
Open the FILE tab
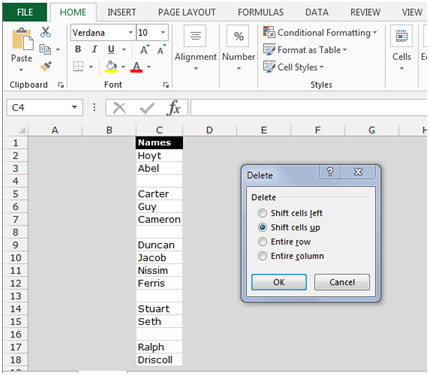[25, 12]
